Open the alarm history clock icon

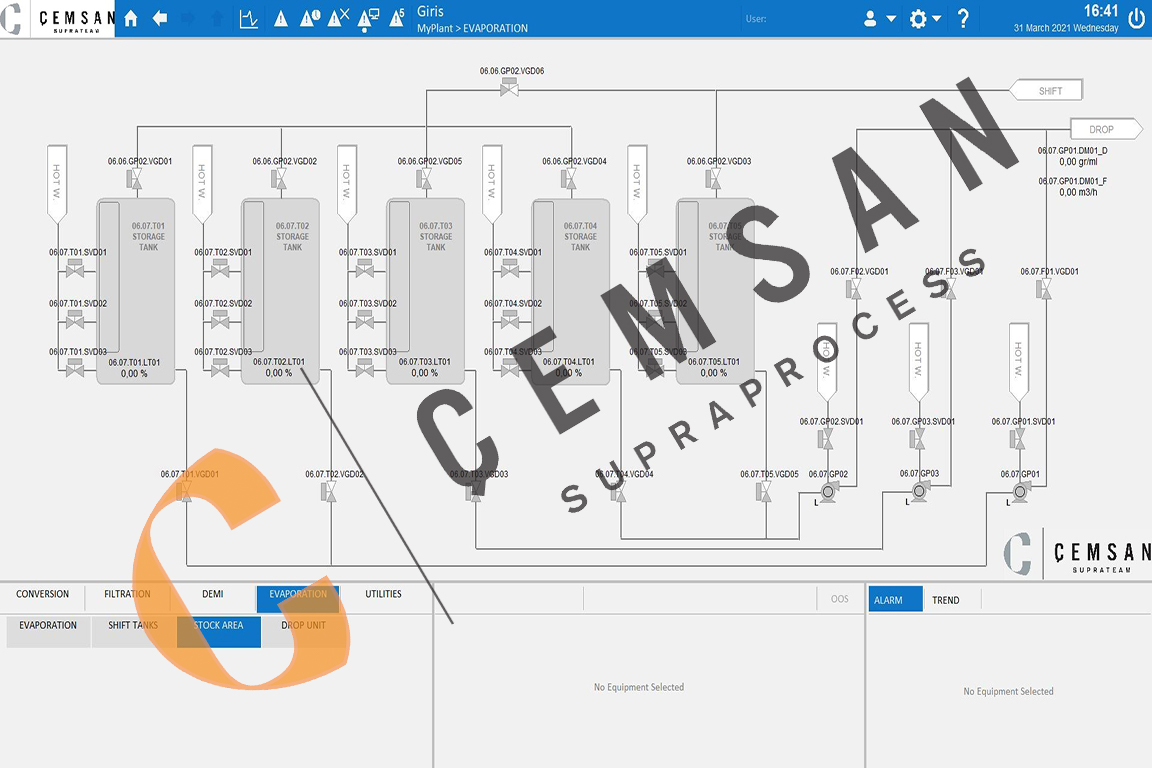309,18
